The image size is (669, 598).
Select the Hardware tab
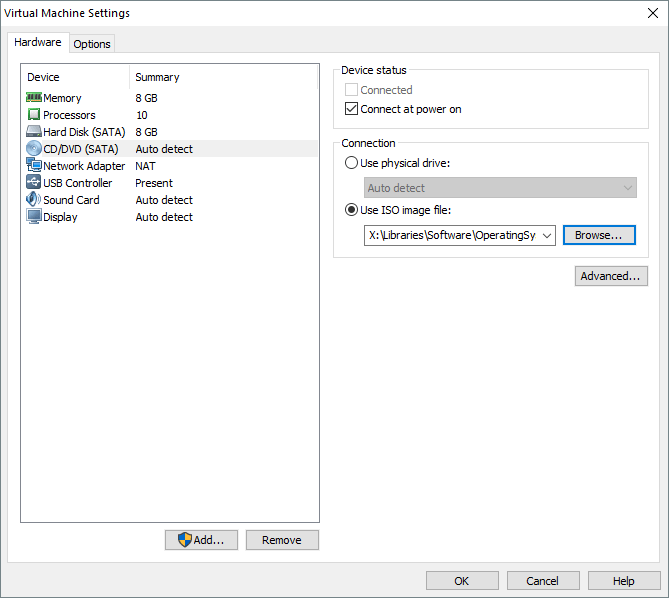pos(38,43)
